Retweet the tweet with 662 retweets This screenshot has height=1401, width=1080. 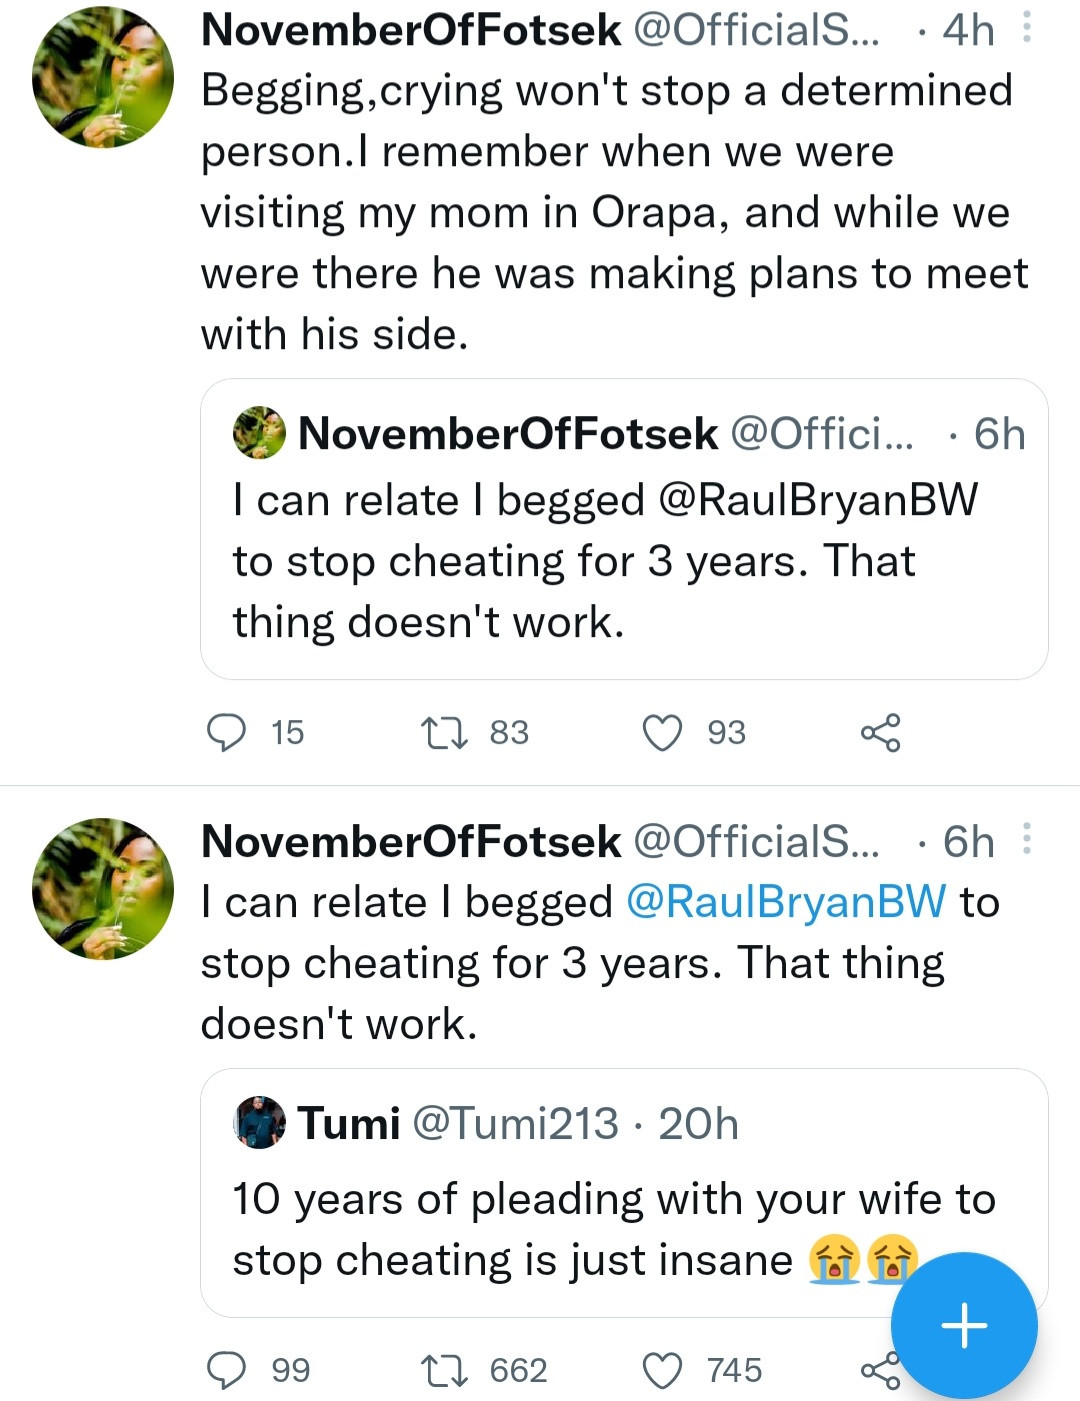tap(444, 1369)
